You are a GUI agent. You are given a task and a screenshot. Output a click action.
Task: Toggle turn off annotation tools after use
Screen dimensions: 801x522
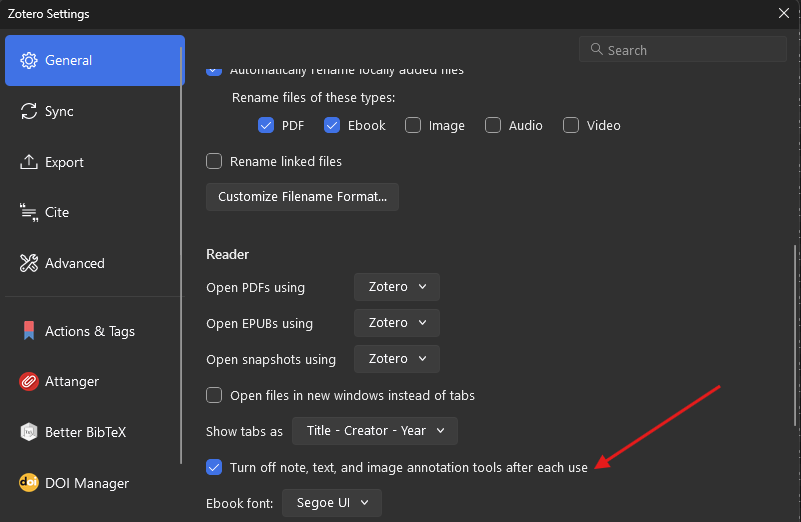tap(214, 467)
